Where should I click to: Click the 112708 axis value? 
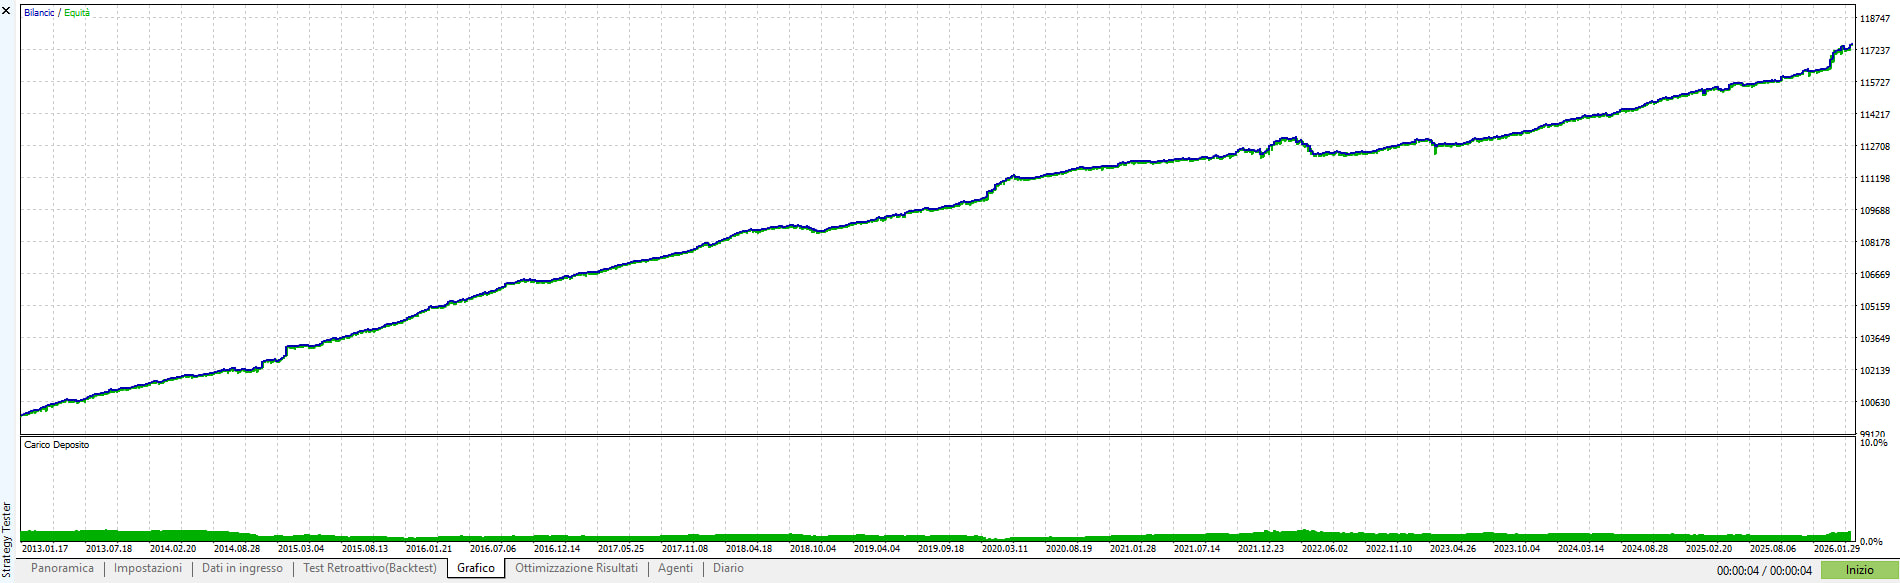[1874, 146]
